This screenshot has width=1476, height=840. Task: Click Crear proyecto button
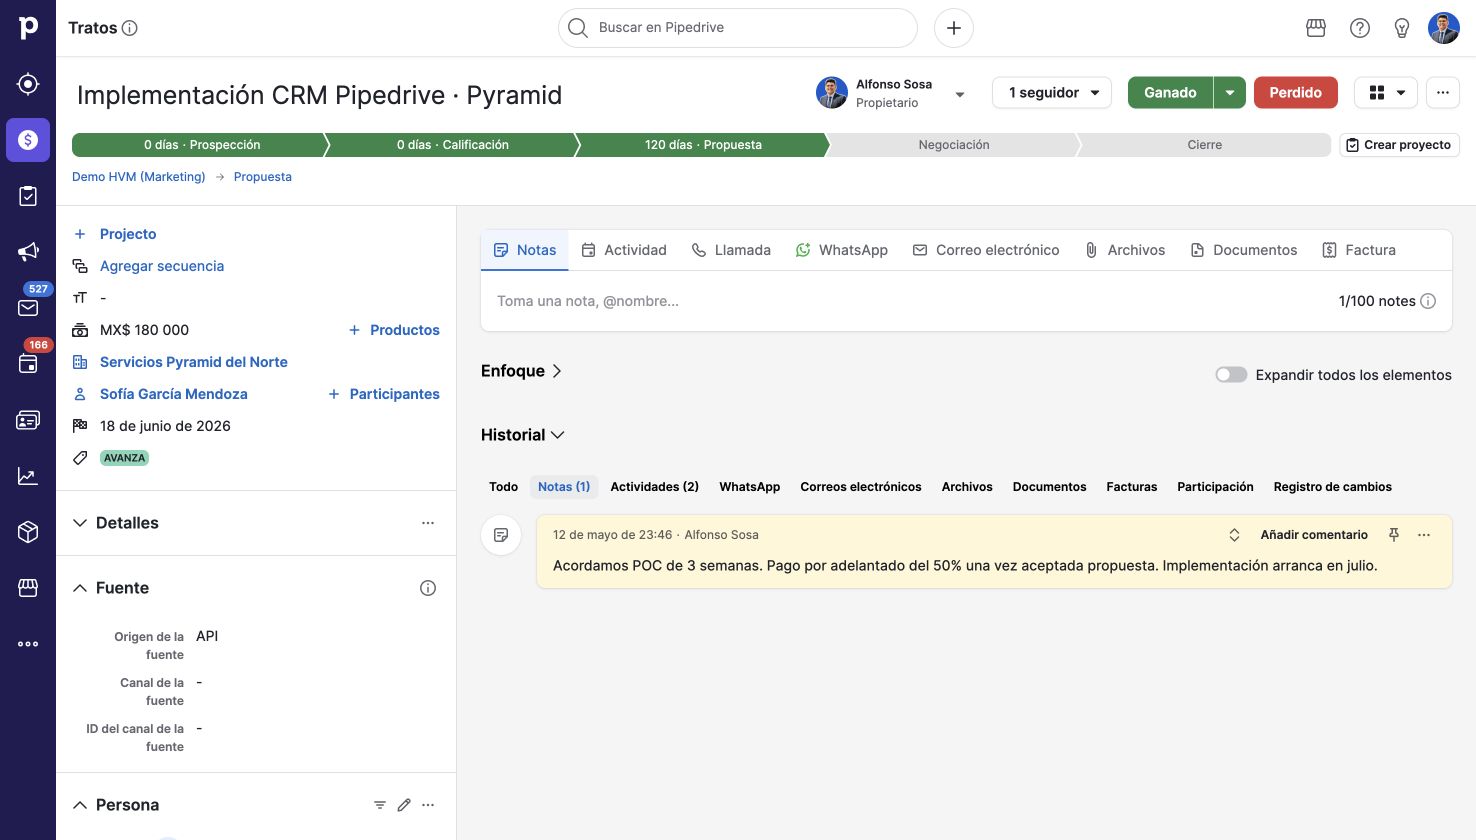(x=1399, y=145)
